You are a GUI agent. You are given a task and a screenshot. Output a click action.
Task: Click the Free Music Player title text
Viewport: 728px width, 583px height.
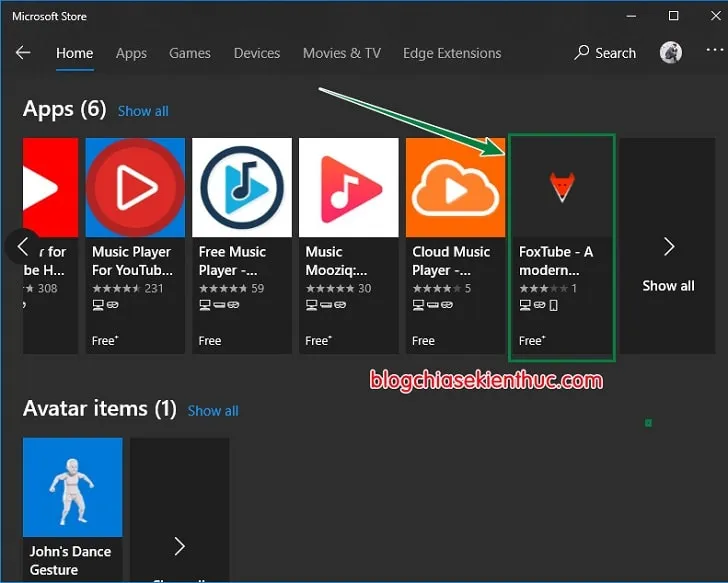pyautogui.click(x=232, y=261)
